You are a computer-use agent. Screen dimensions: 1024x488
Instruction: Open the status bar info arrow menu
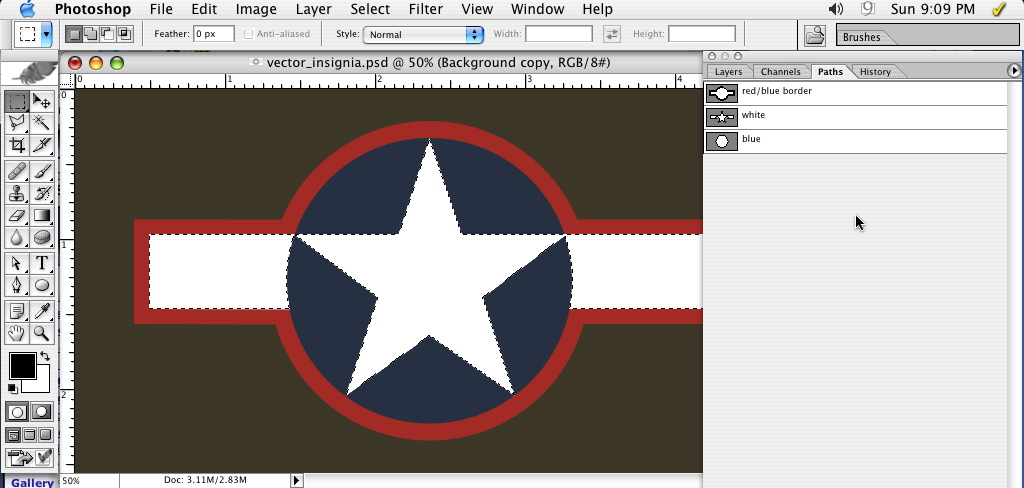(296, 480)
